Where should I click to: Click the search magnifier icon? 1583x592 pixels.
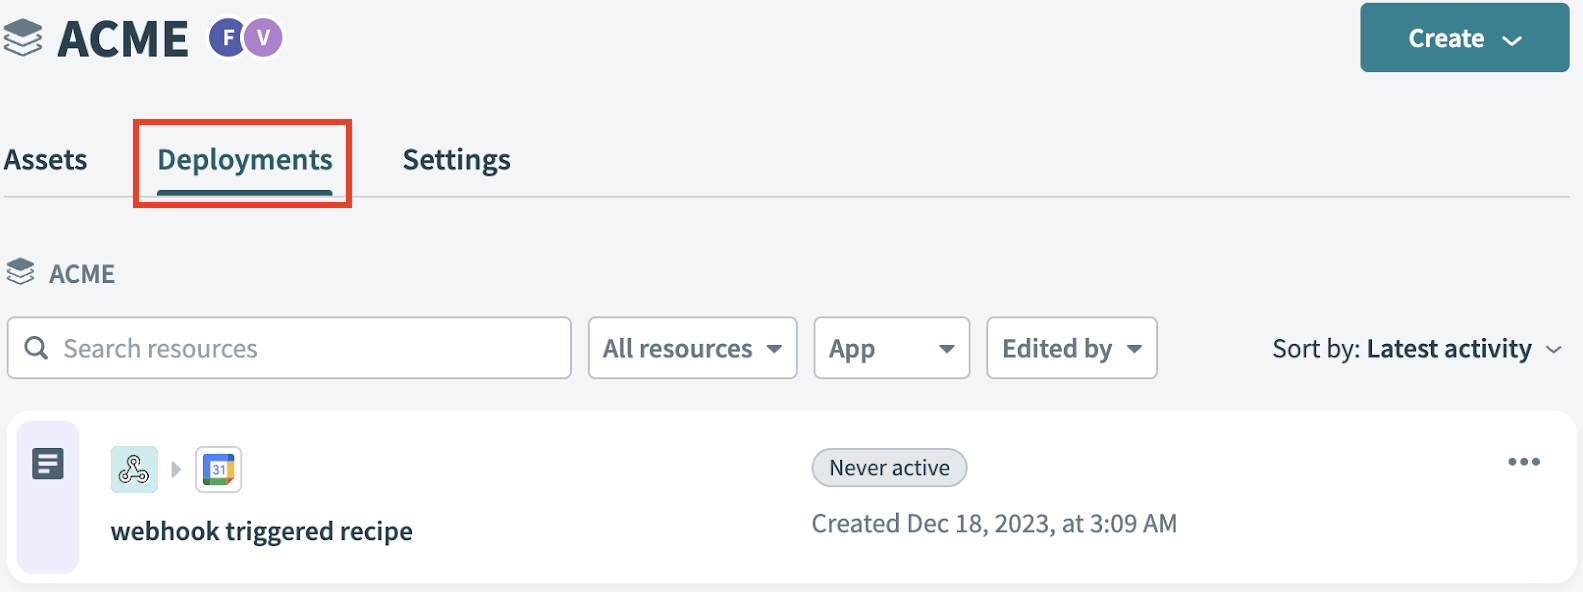[37, 348]
